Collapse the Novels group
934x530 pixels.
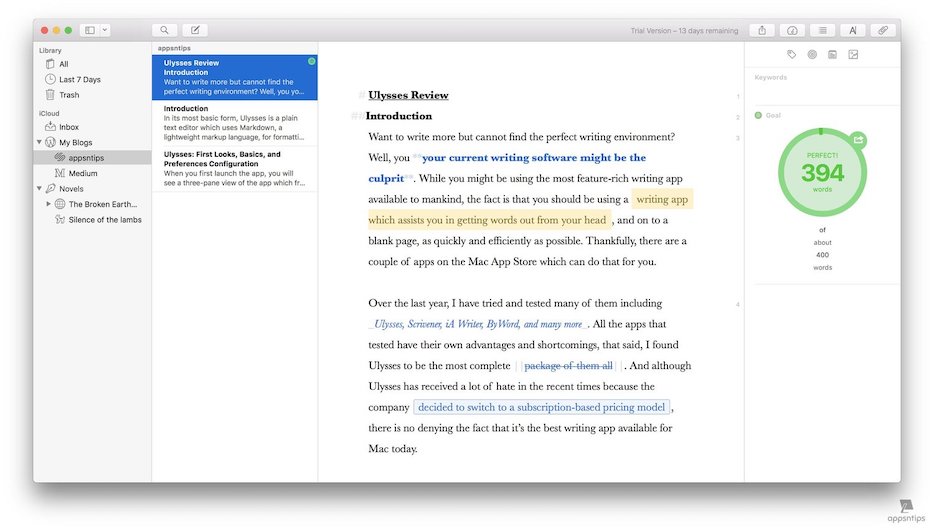point(40,188)
